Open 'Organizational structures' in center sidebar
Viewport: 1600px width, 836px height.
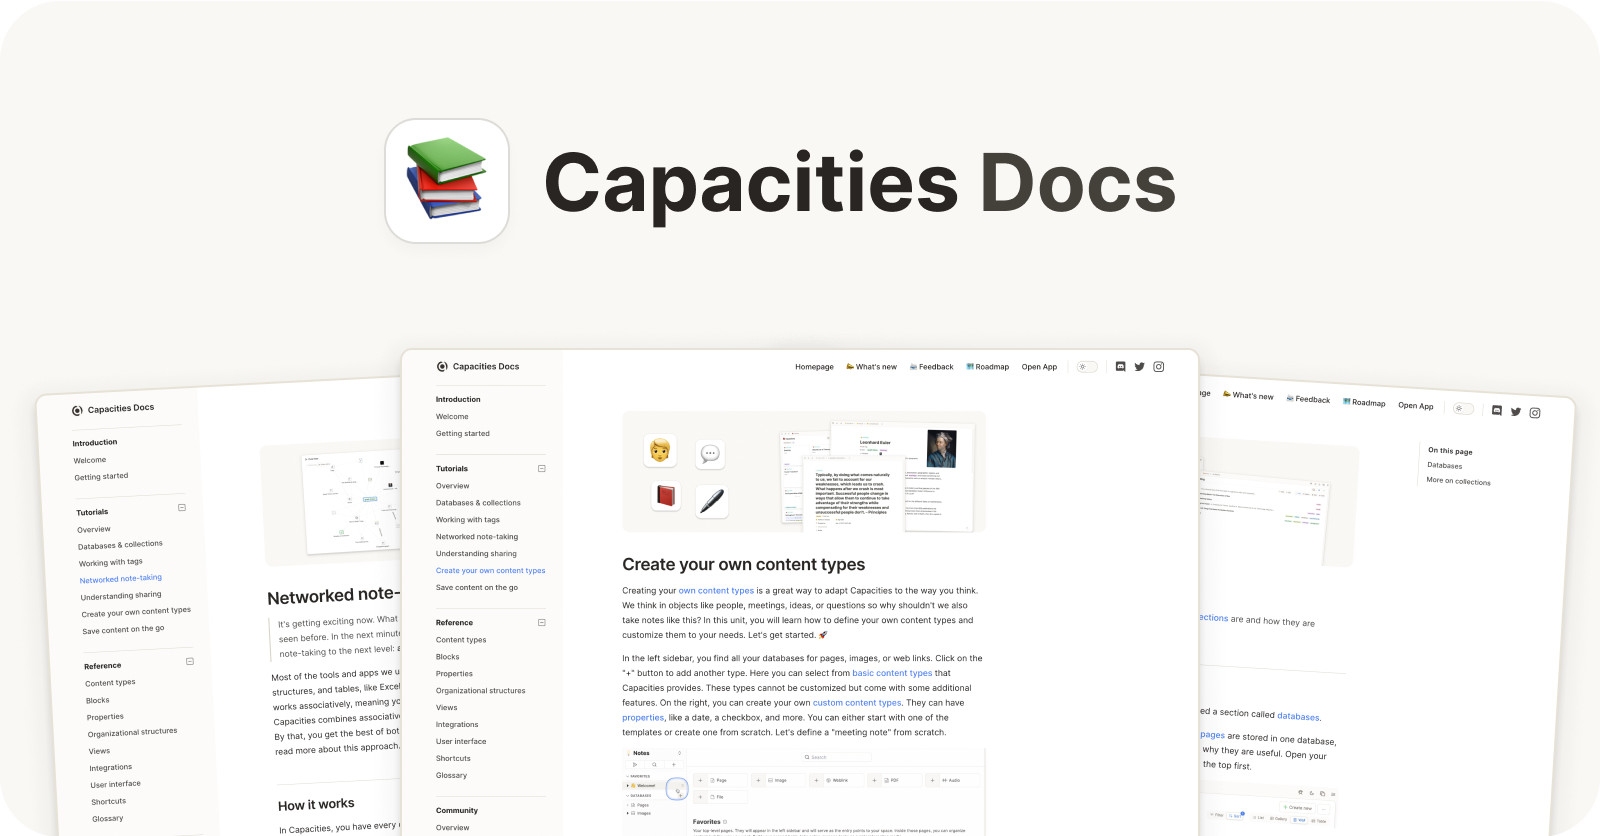point(480,691)
